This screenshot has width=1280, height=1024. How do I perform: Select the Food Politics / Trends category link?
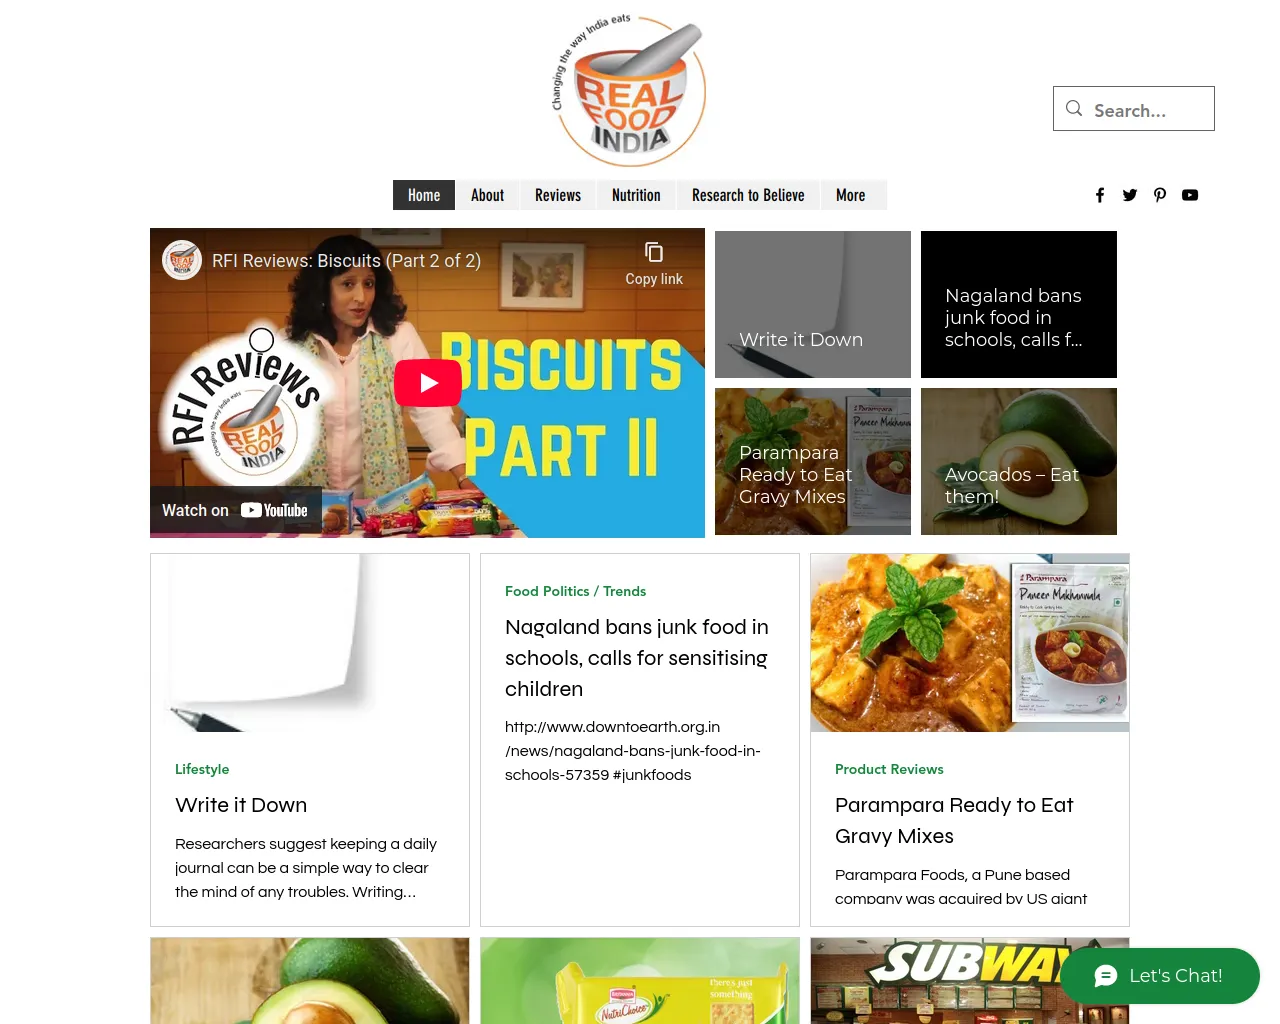[575, 591]
